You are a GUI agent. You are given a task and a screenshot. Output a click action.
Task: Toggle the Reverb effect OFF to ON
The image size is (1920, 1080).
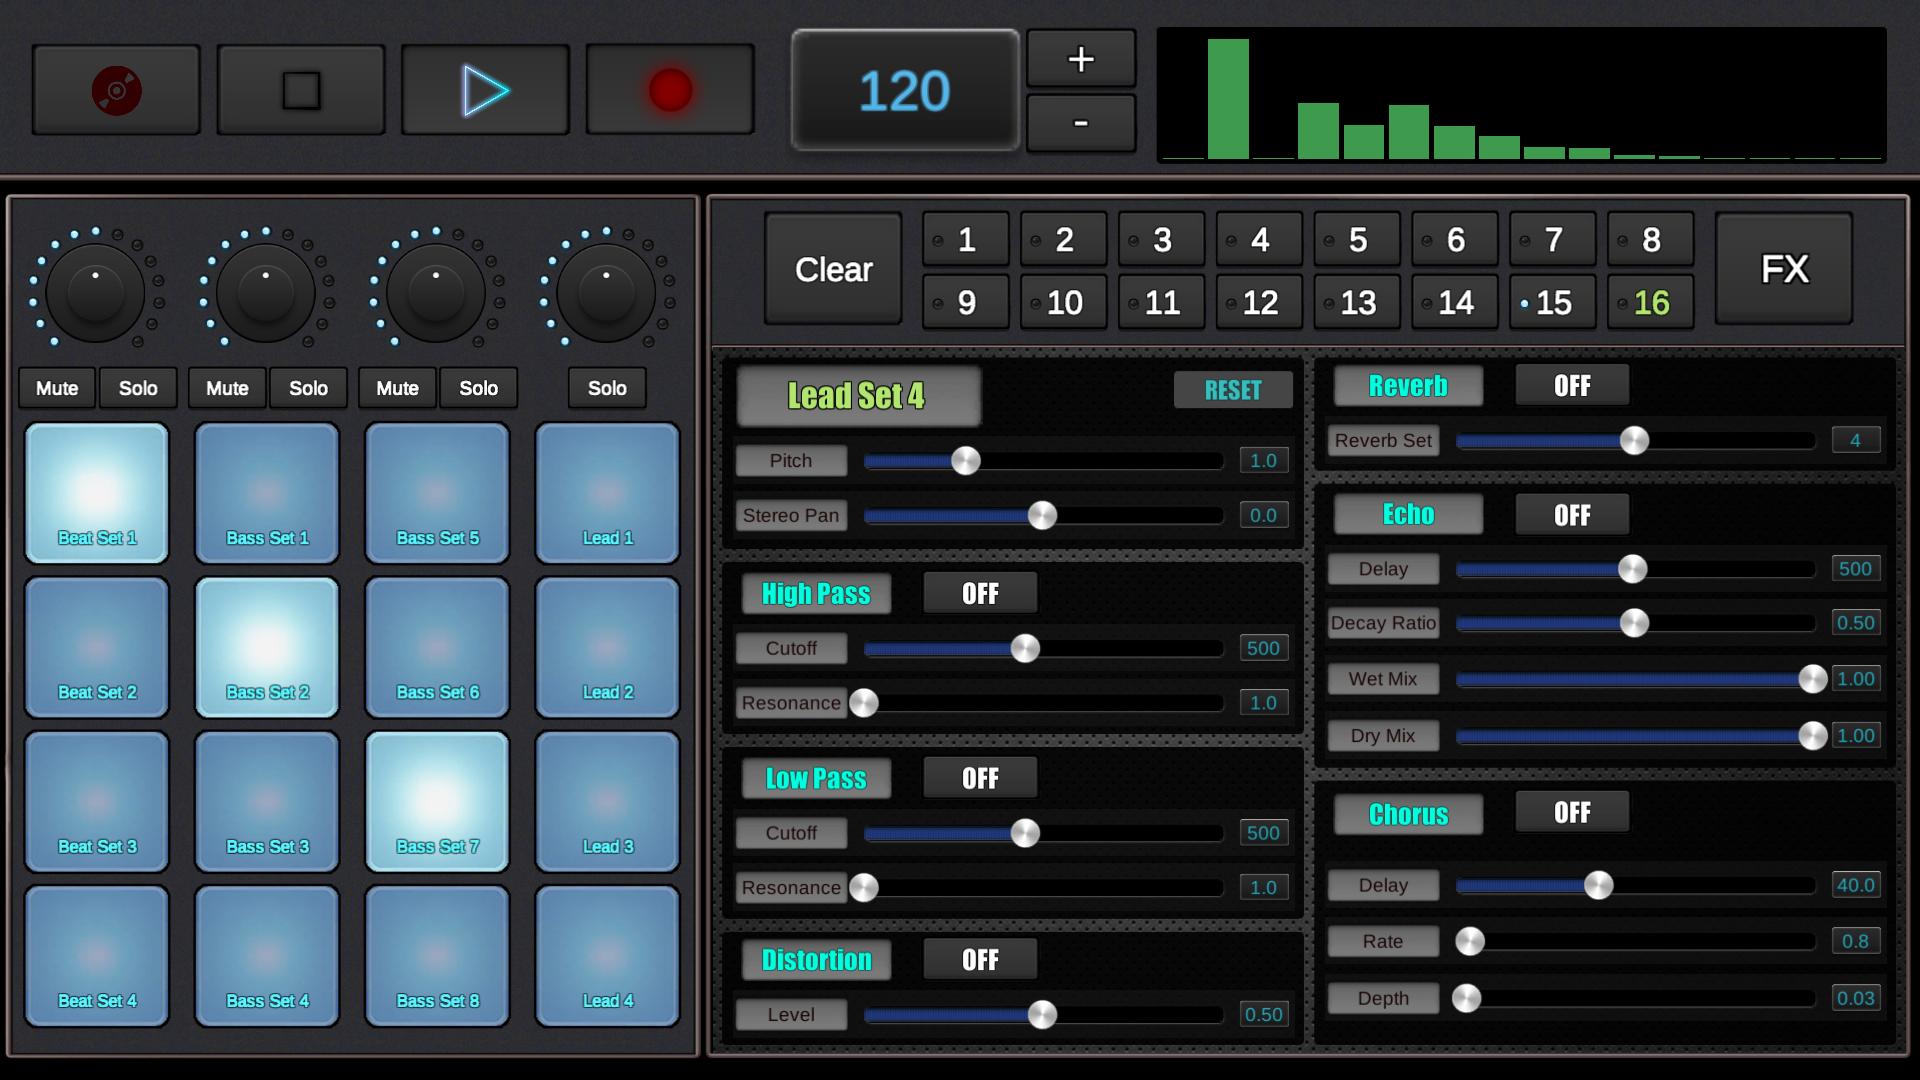coord(1571,384)
